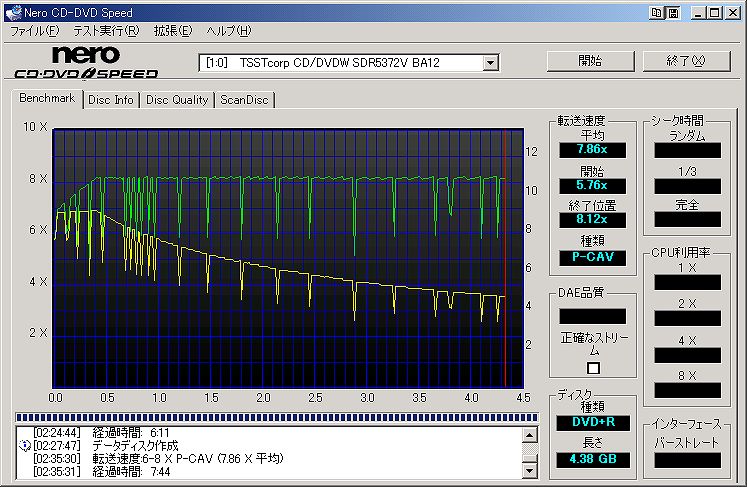Click the P-CAV type value
The image size is (747, 487).
tap(592, 257)
